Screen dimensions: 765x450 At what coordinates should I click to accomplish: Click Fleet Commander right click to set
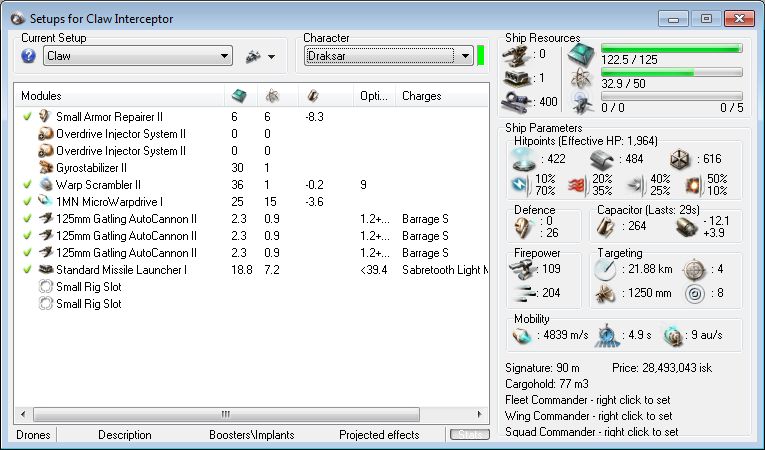[587, 400]
